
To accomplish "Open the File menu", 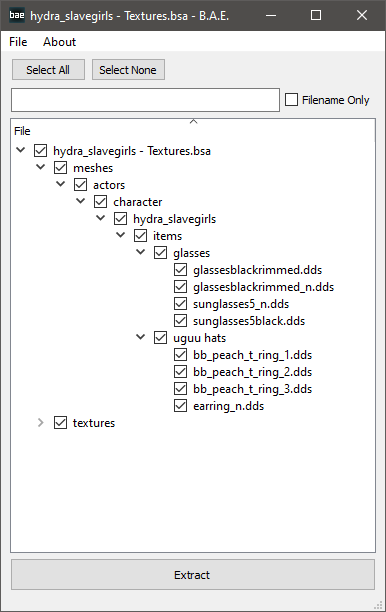I will [18, 42].
